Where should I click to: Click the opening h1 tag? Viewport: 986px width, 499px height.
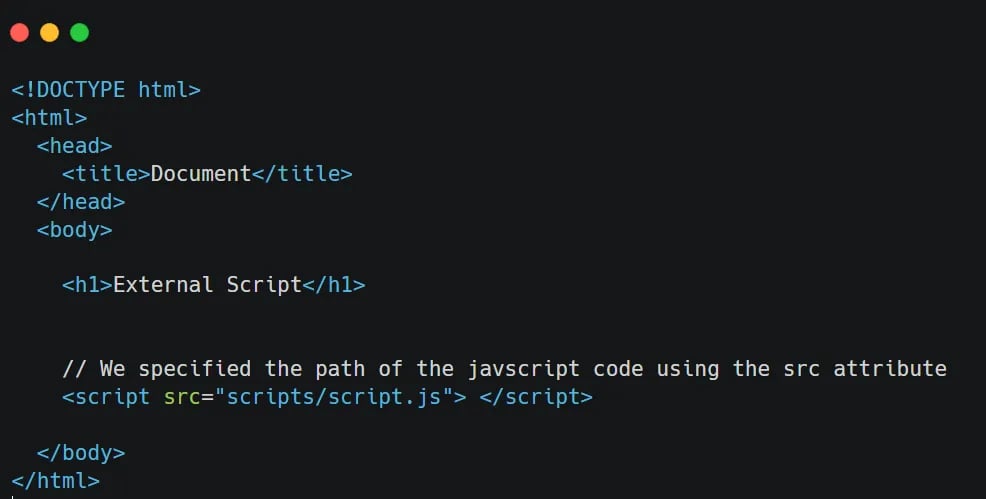[87, 285]
